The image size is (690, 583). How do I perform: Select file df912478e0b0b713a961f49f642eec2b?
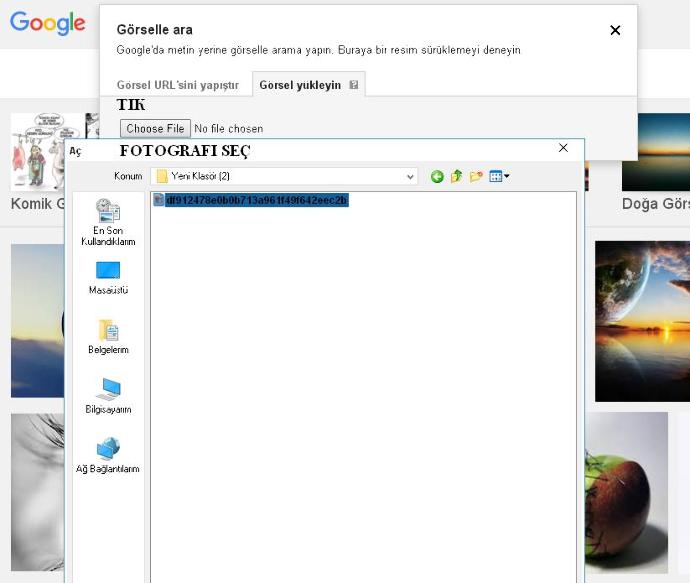[x=257, y=200]
